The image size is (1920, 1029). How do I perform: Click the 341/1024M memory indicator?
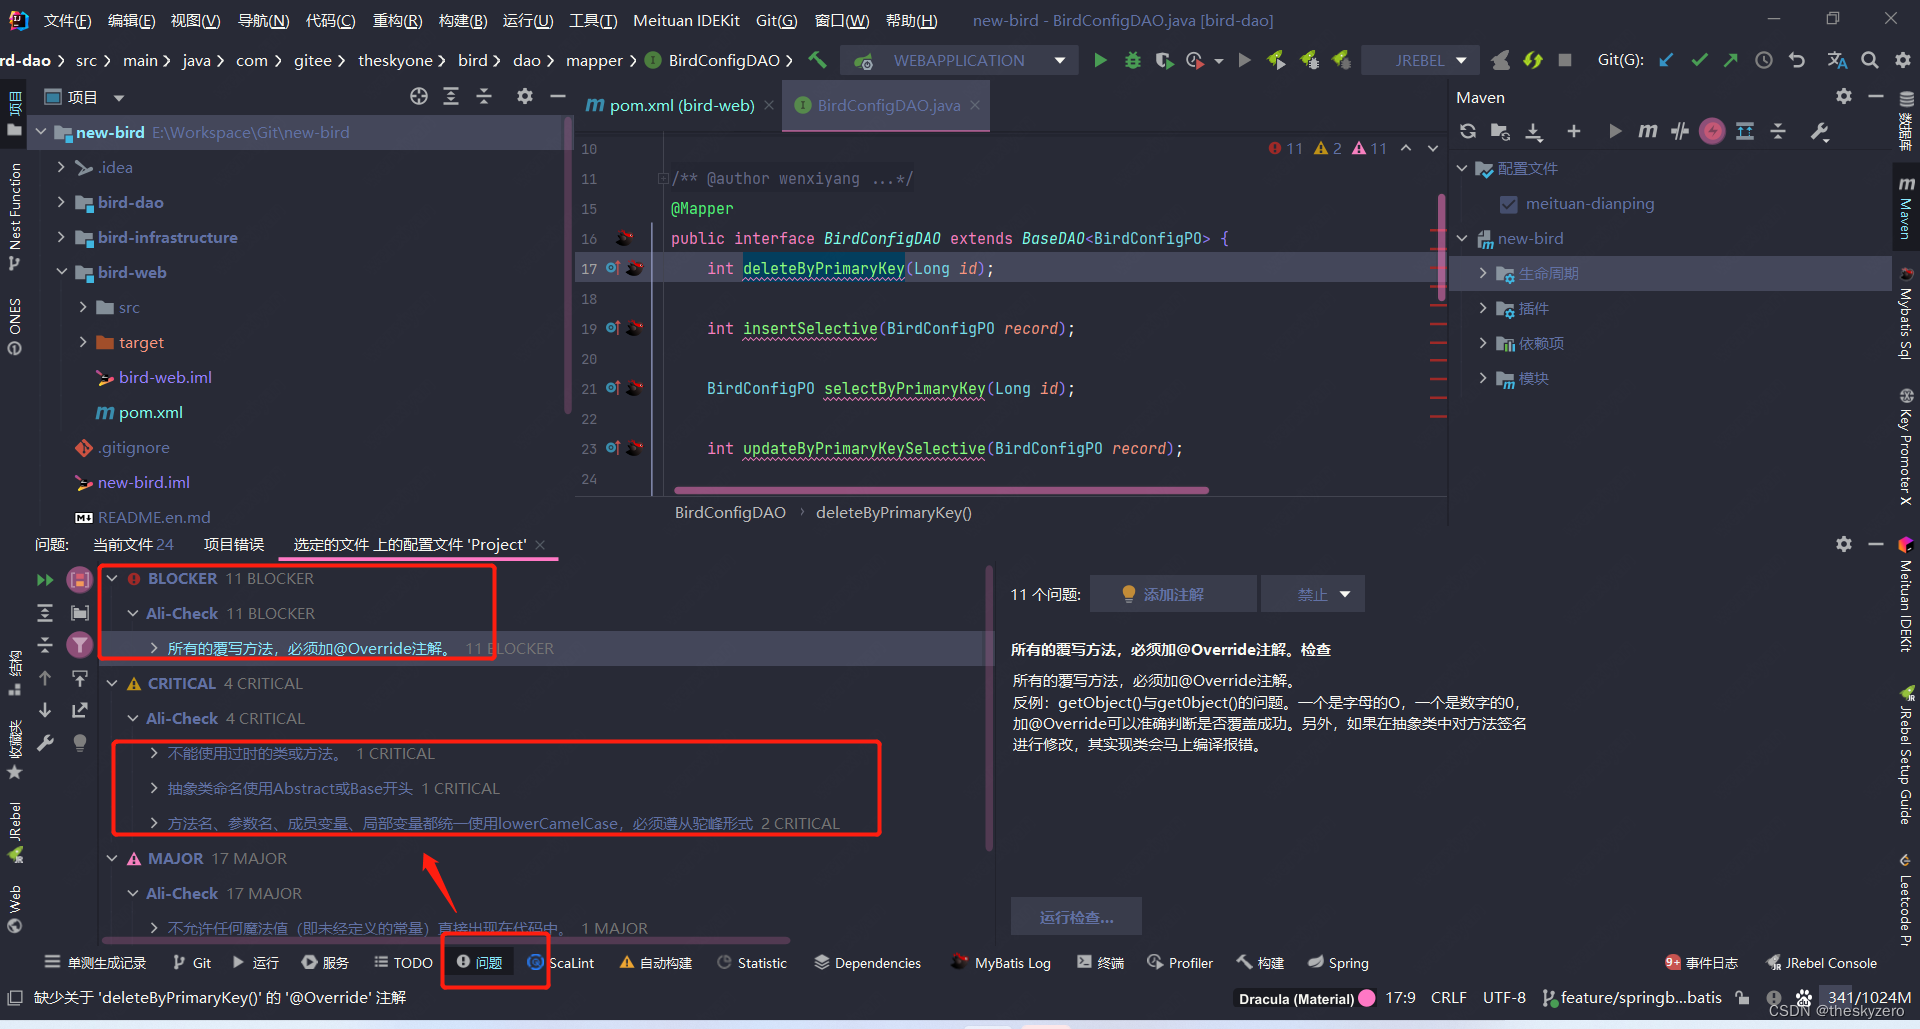[x=1869, y=997]
